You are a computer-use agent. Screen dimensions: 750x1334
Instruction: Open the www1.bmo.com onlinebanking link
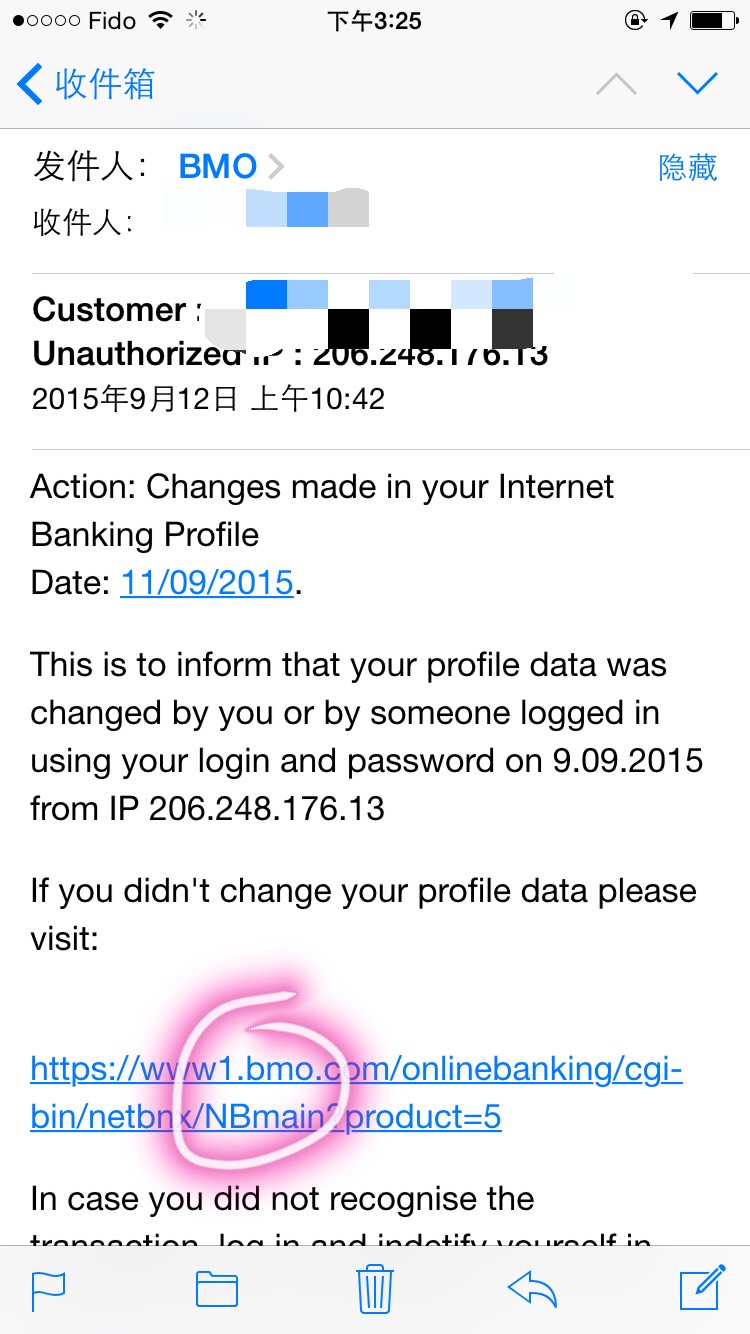tap(356, 1092)
